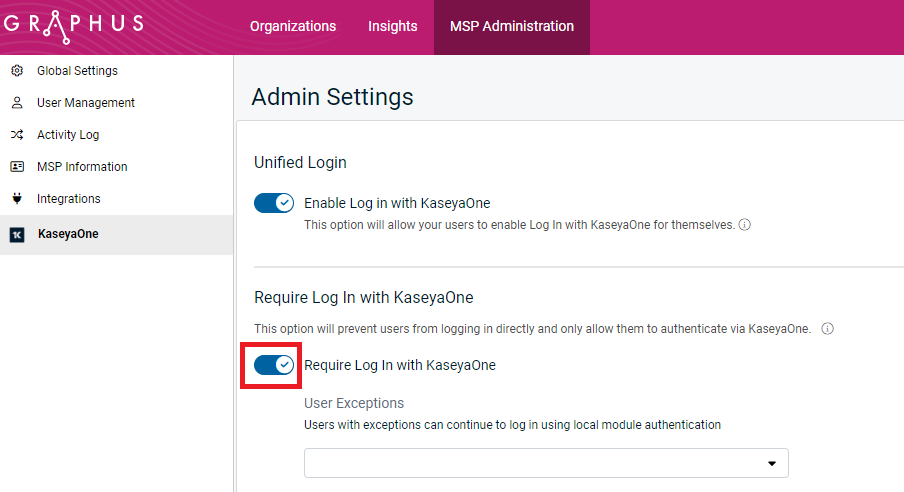Click info icon beside Unified Login description
Image resolution: width=904 pixels, height=492 pixels.
(744, 225)
